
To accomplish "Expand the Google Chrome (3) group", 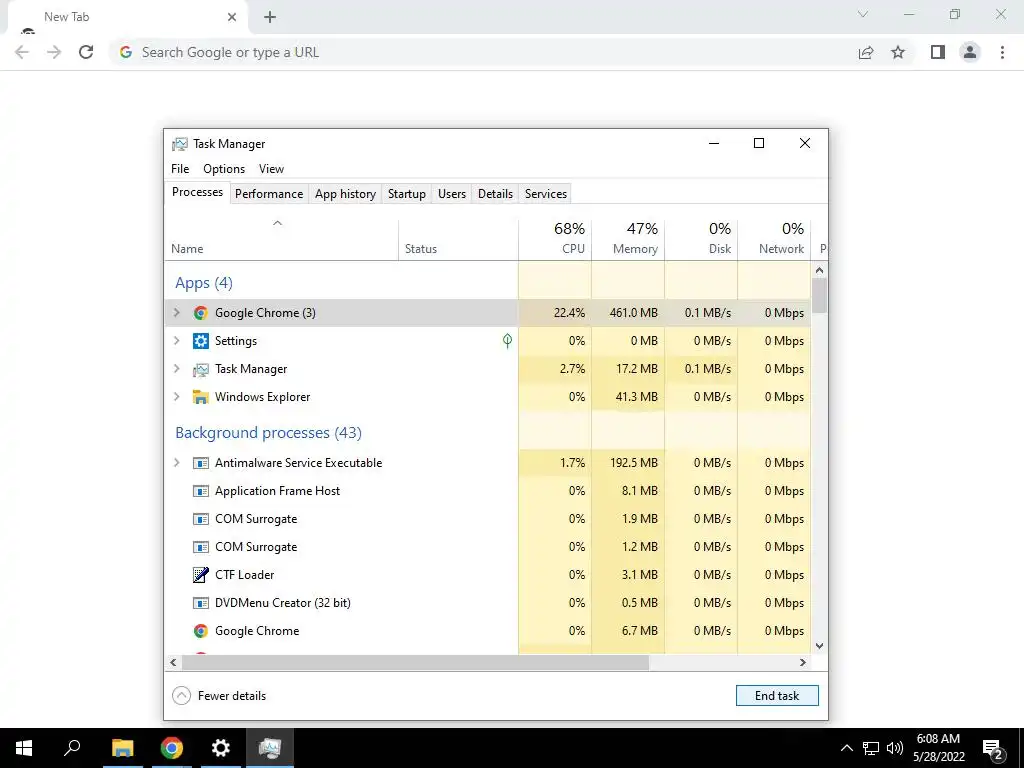I will click(176, 313).
